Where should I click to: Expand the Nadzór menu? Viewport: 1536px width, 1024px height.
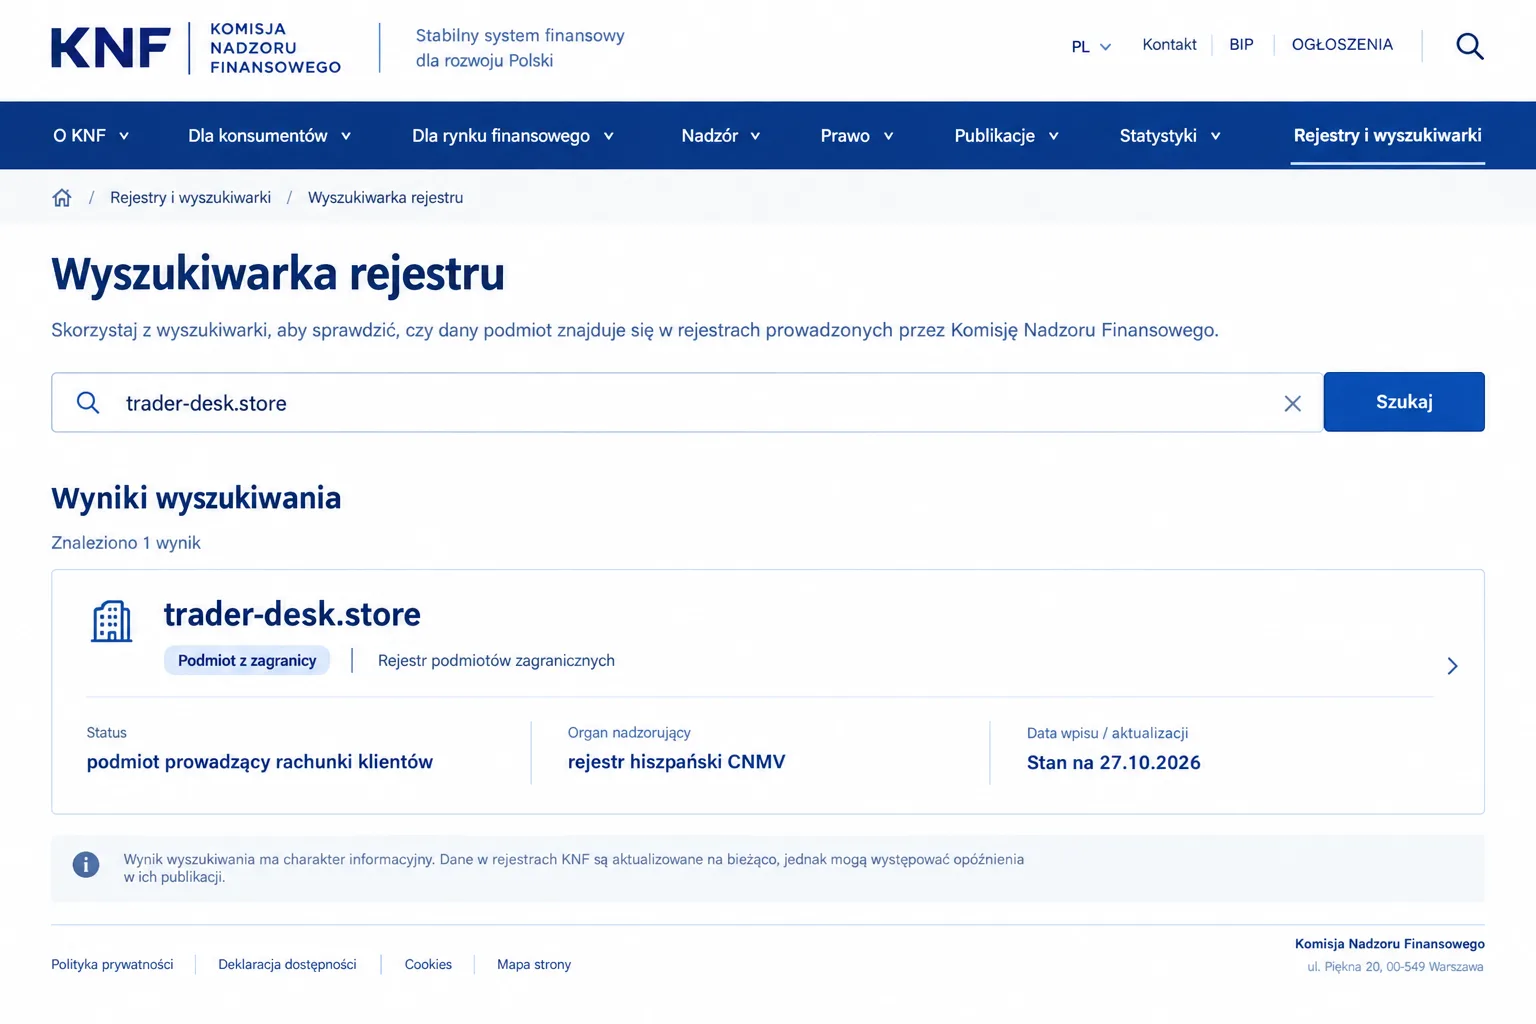[721, 136]
